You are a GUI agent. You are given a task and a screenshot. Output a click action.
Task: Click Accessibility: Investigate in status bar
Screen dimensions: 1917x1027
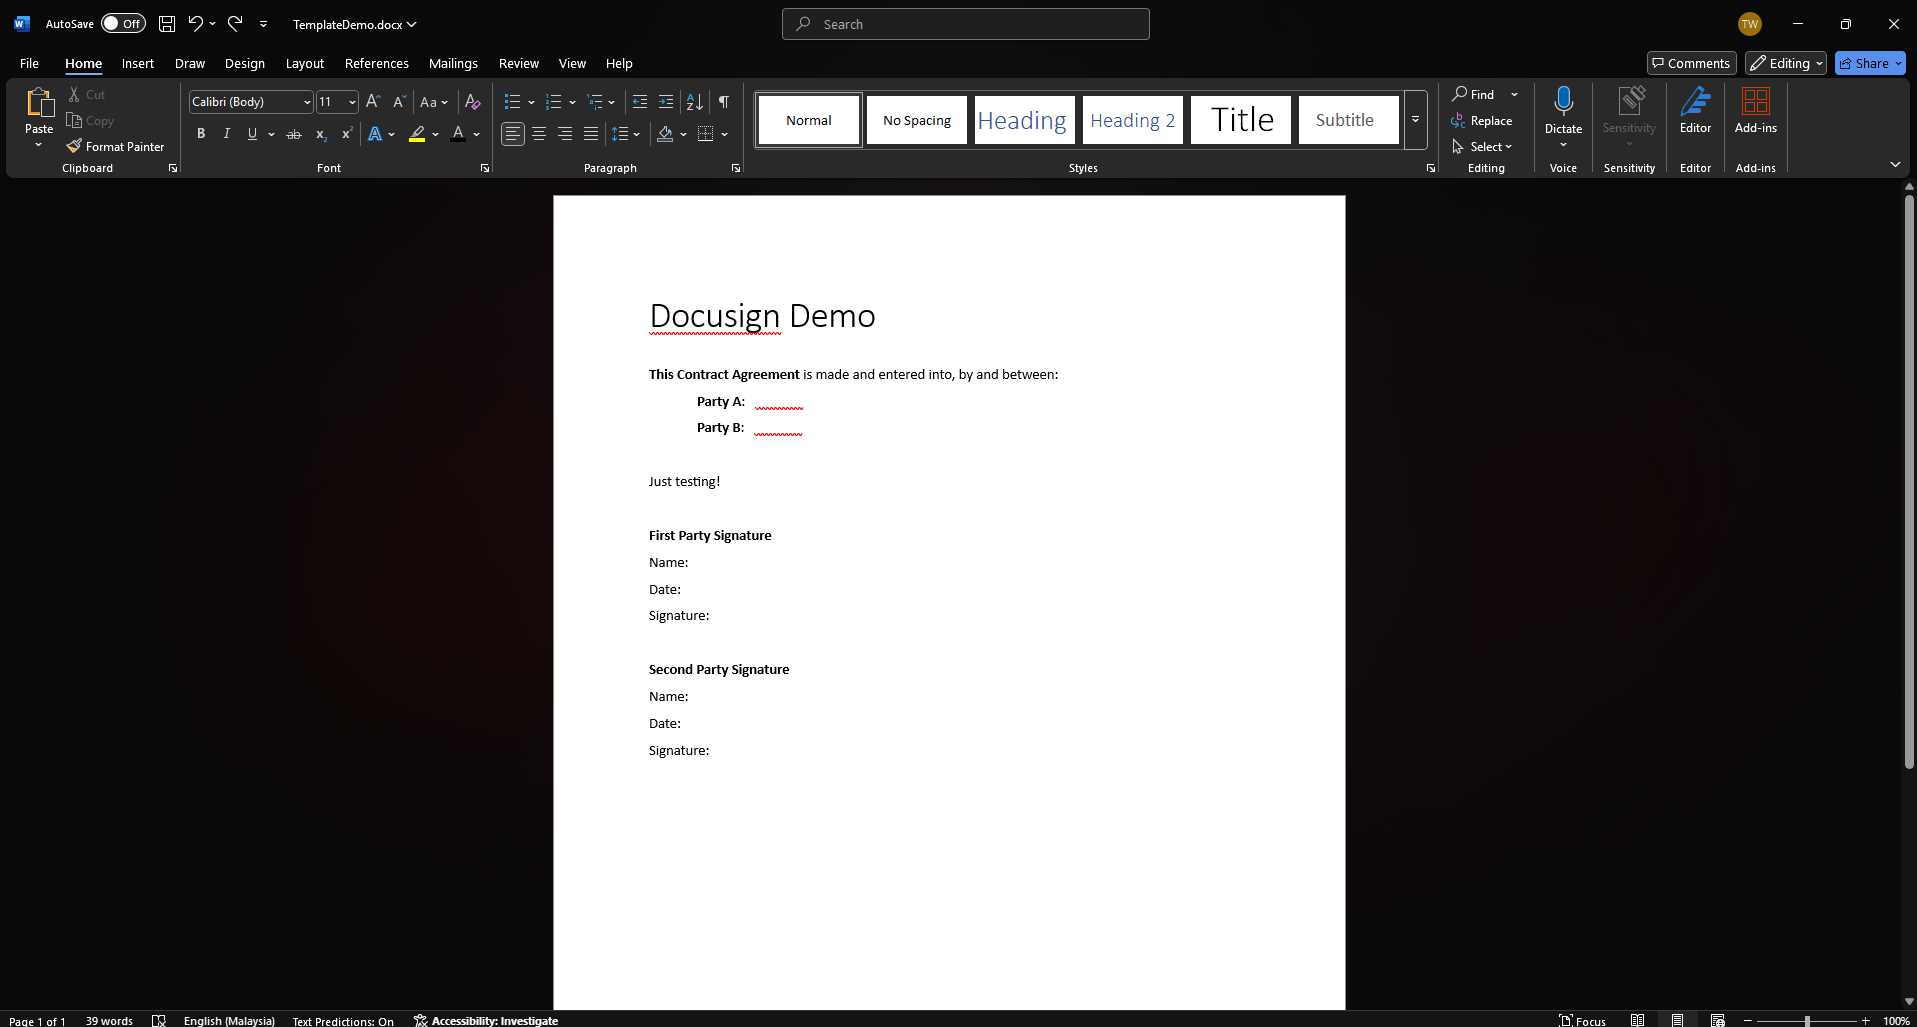click(486, 1020)
